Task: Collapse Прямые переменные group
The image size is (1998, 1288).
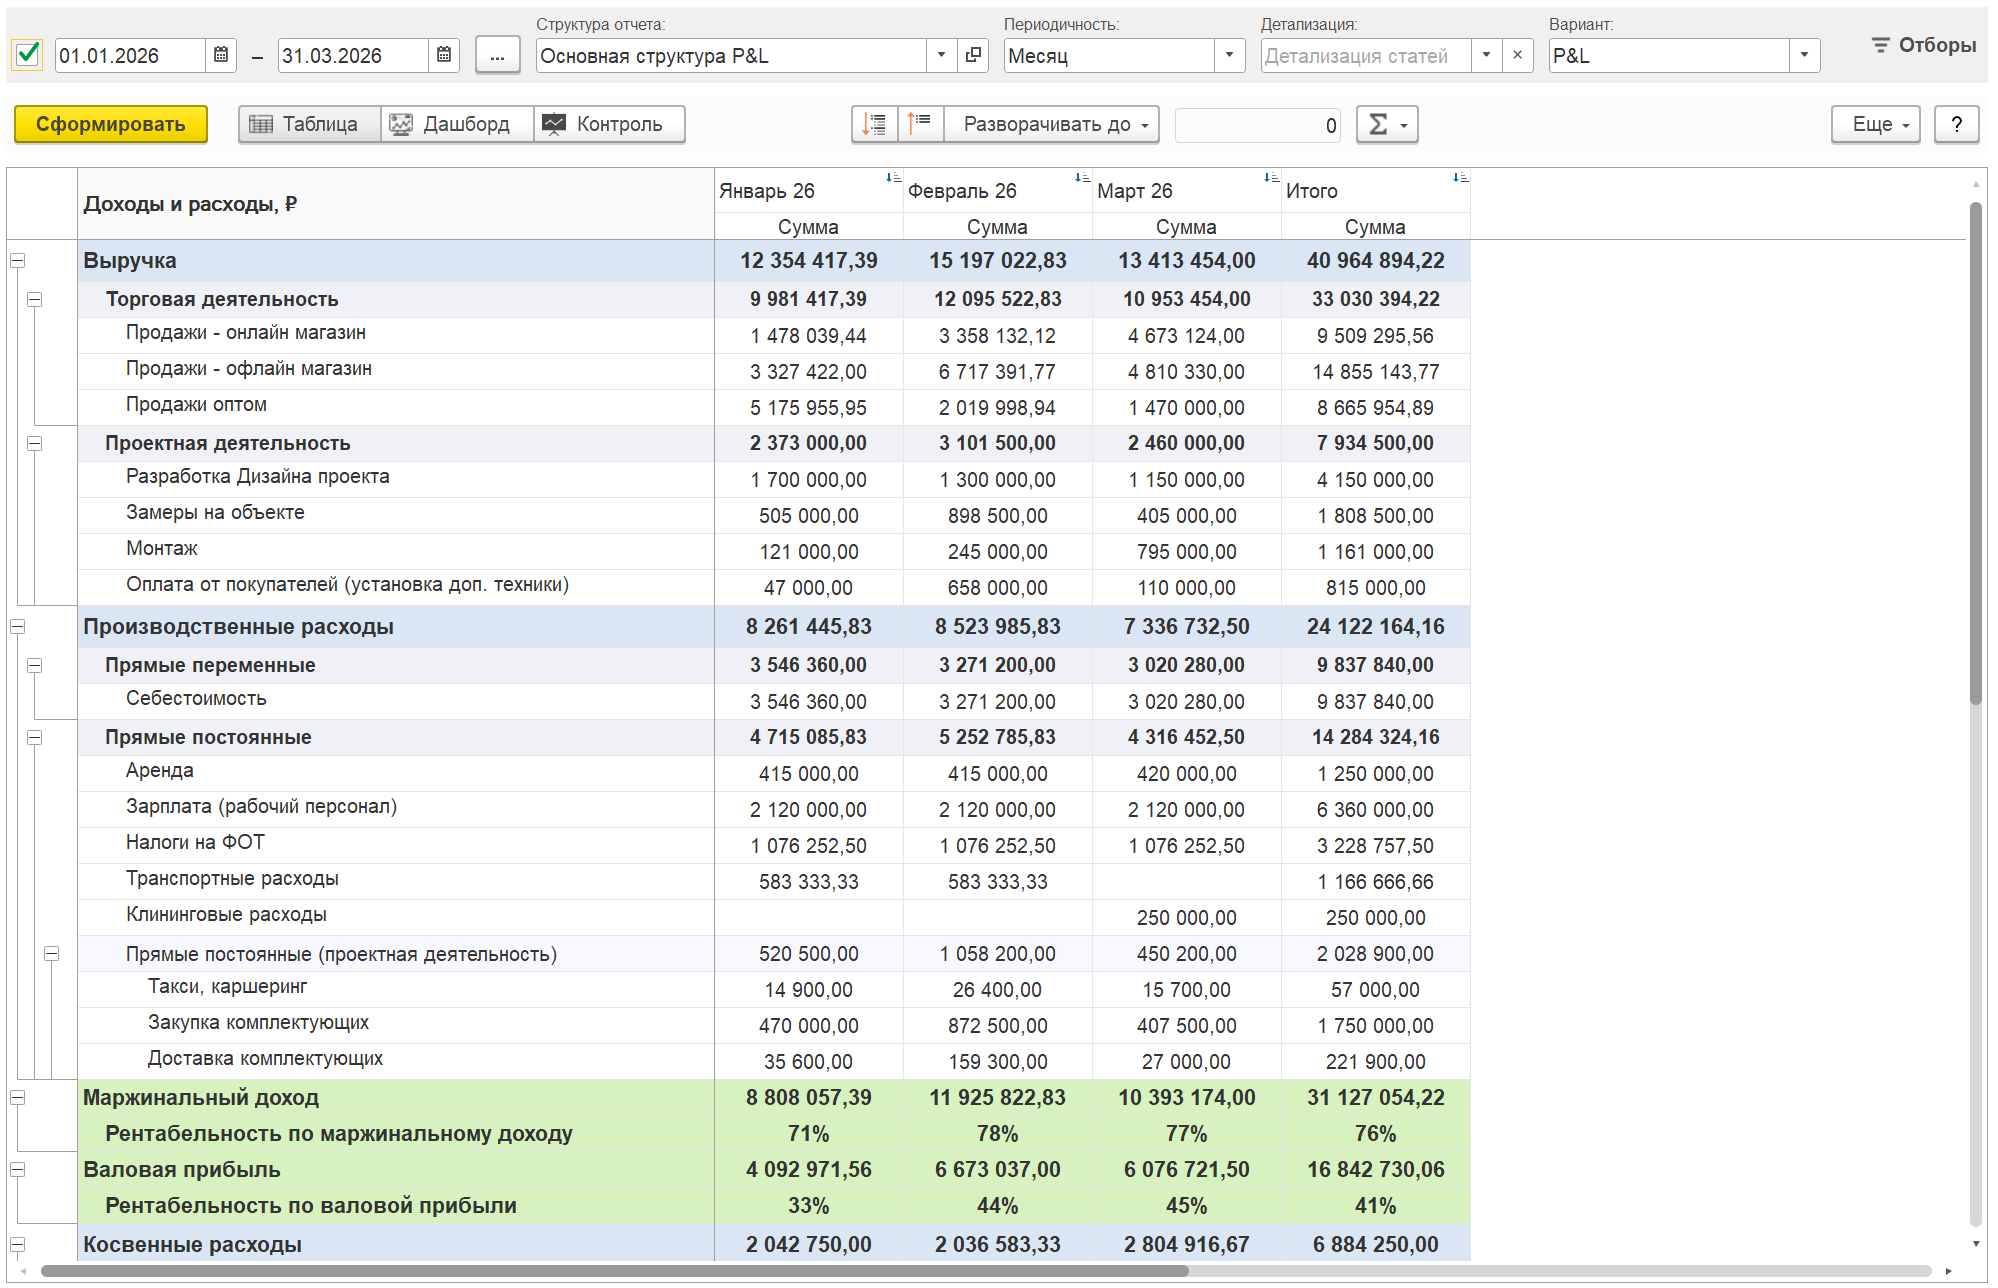Action: [x=34, y=665]
